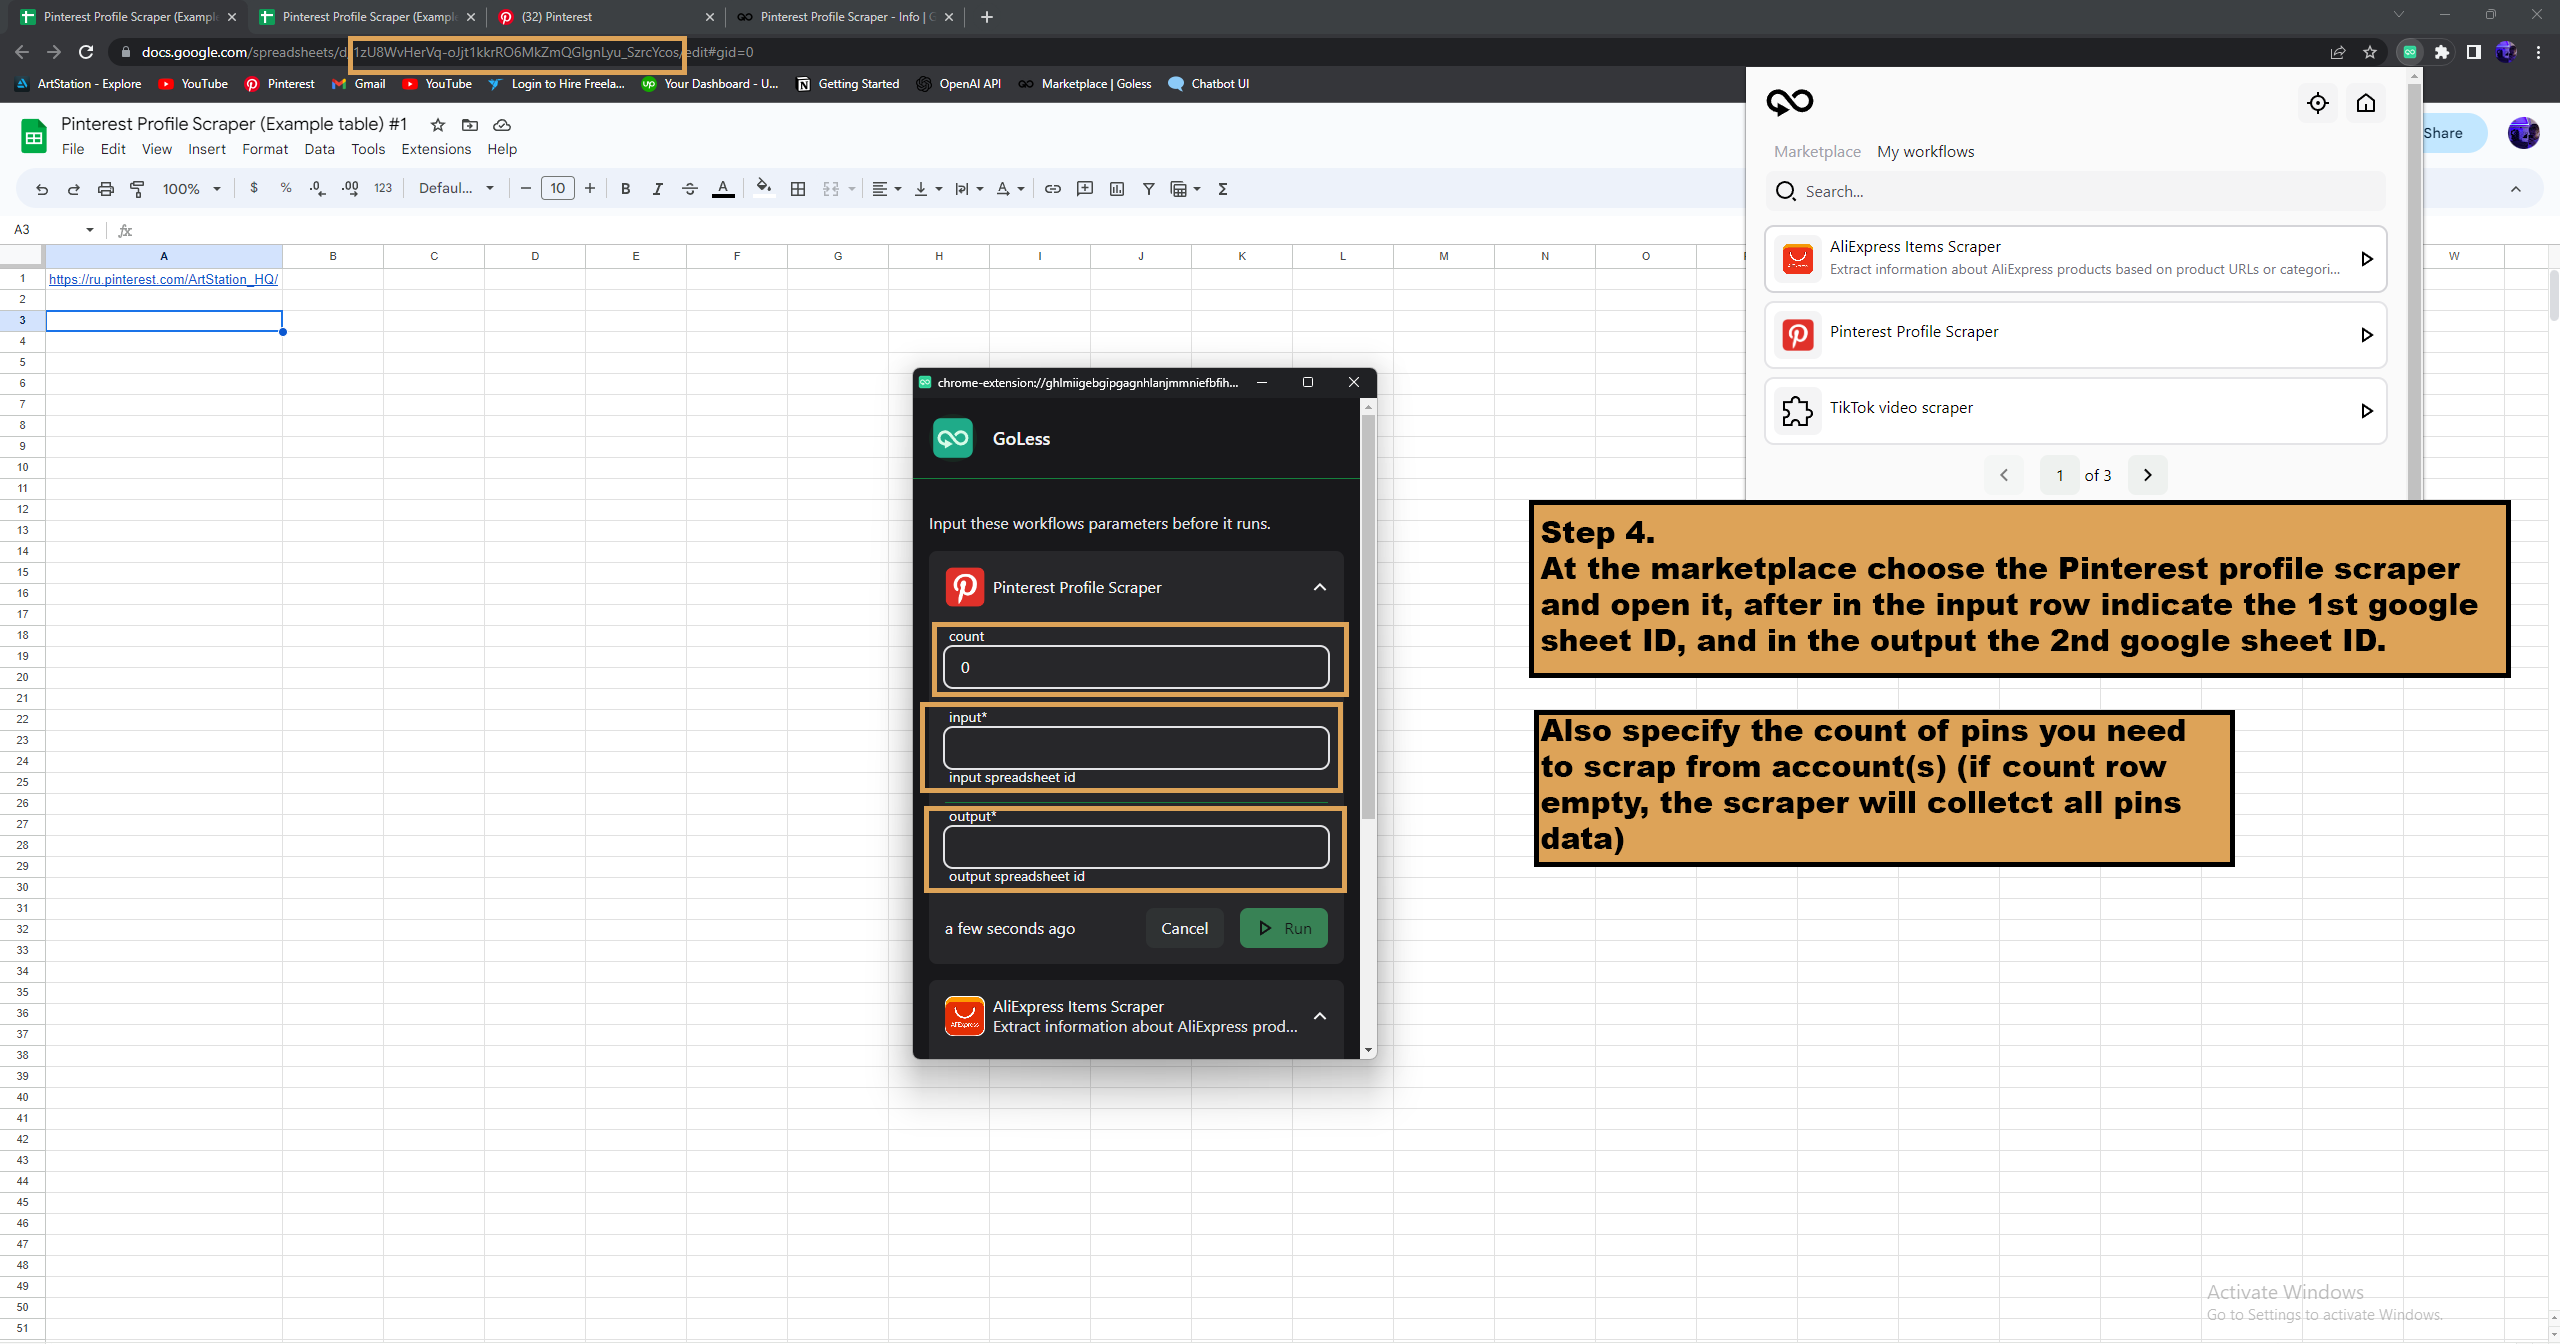Format as currency with dollar icon
The width and height of the screenshot is (2560, 1344).
(254, 188)
